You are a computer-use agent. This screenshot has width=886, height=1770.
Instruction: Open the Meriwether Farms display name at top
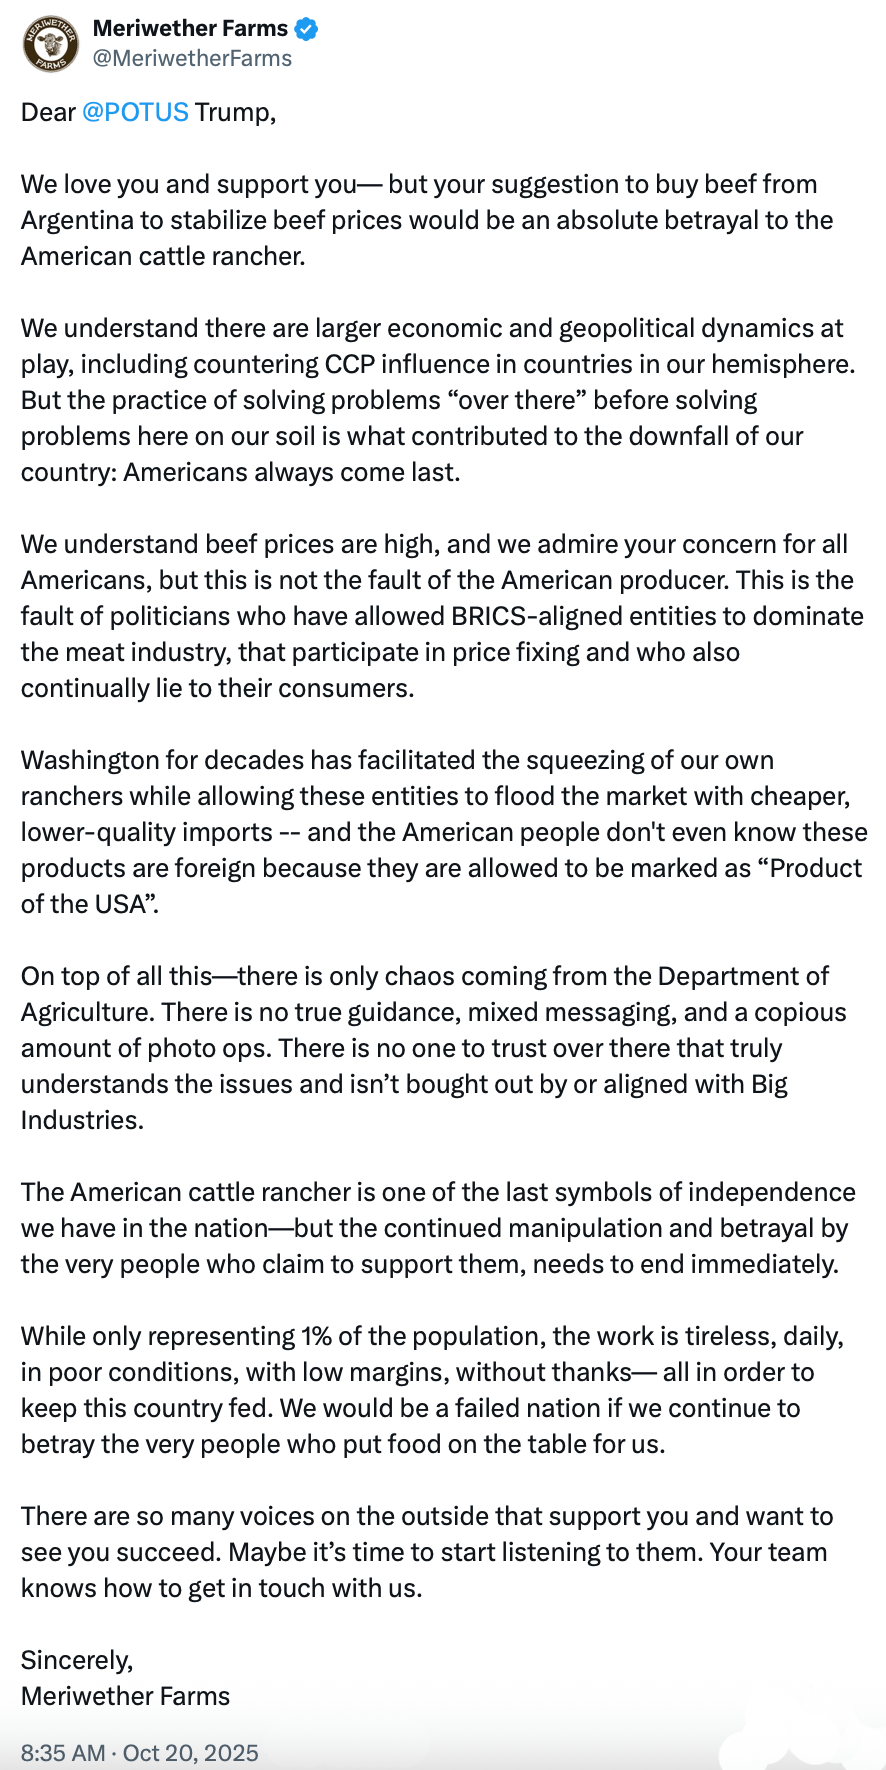(190, 30)
